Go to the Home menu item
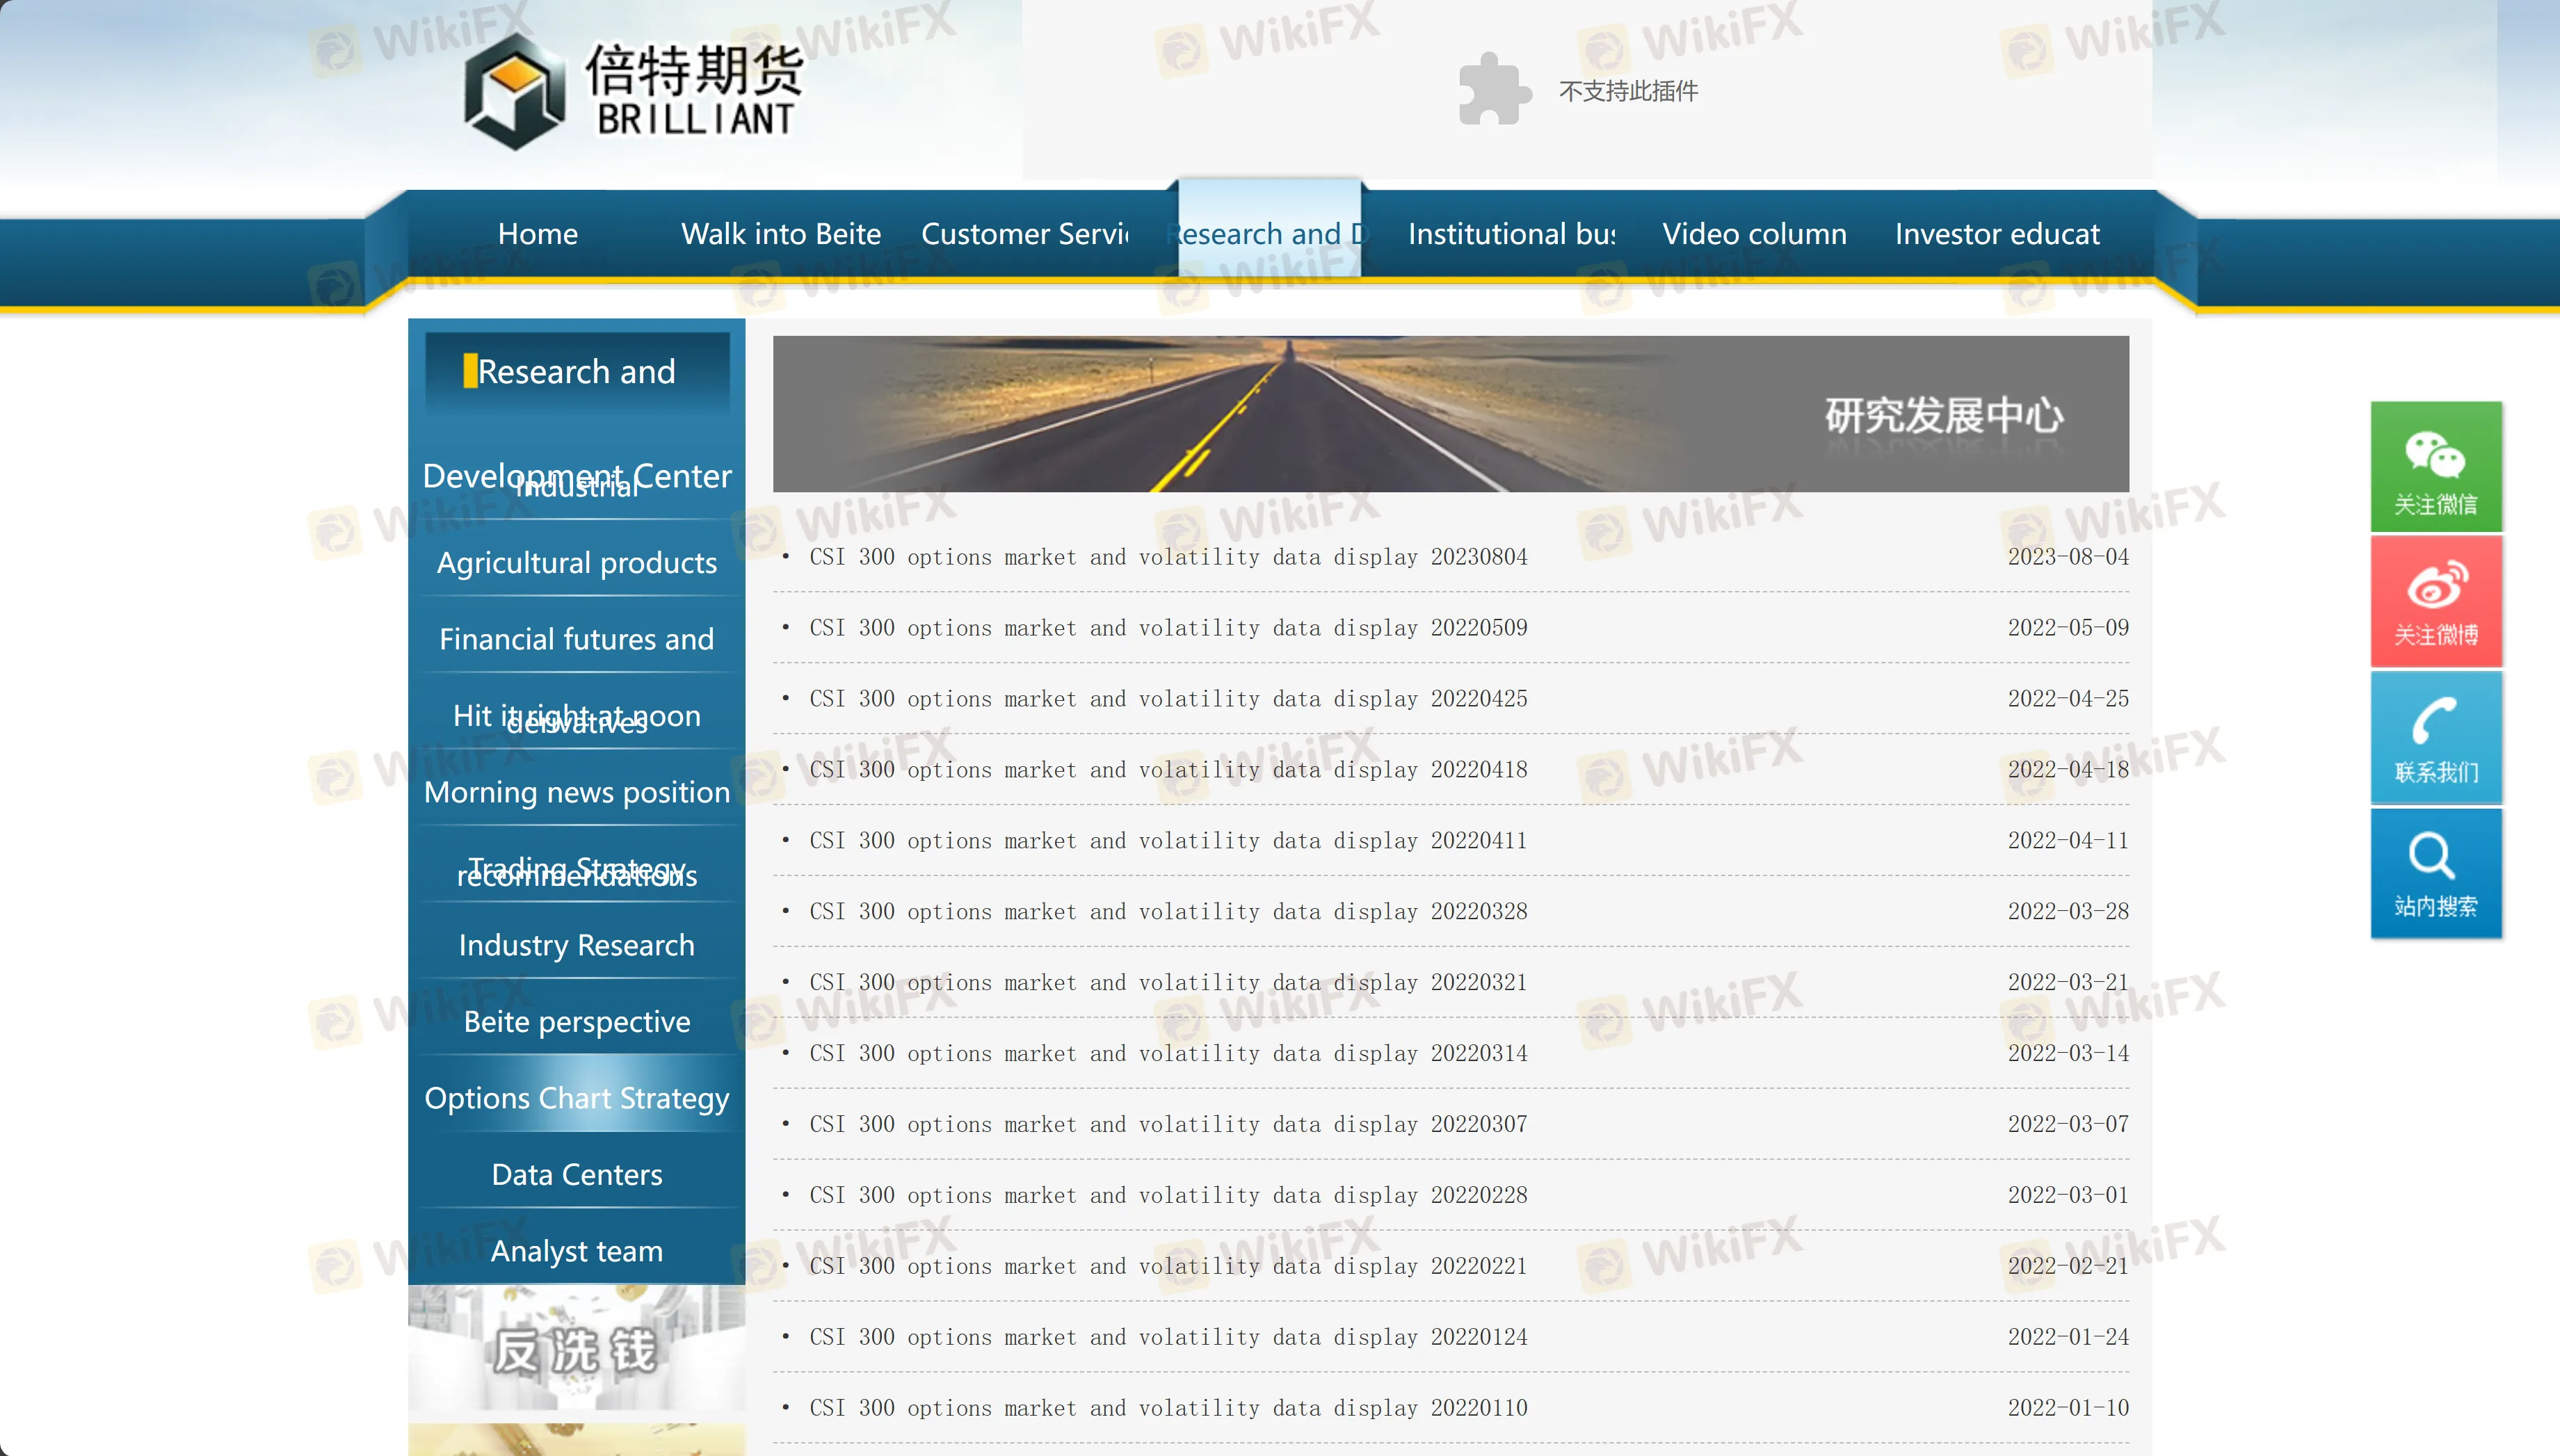Viewport: 2560px width, 1456px height. 537,233
